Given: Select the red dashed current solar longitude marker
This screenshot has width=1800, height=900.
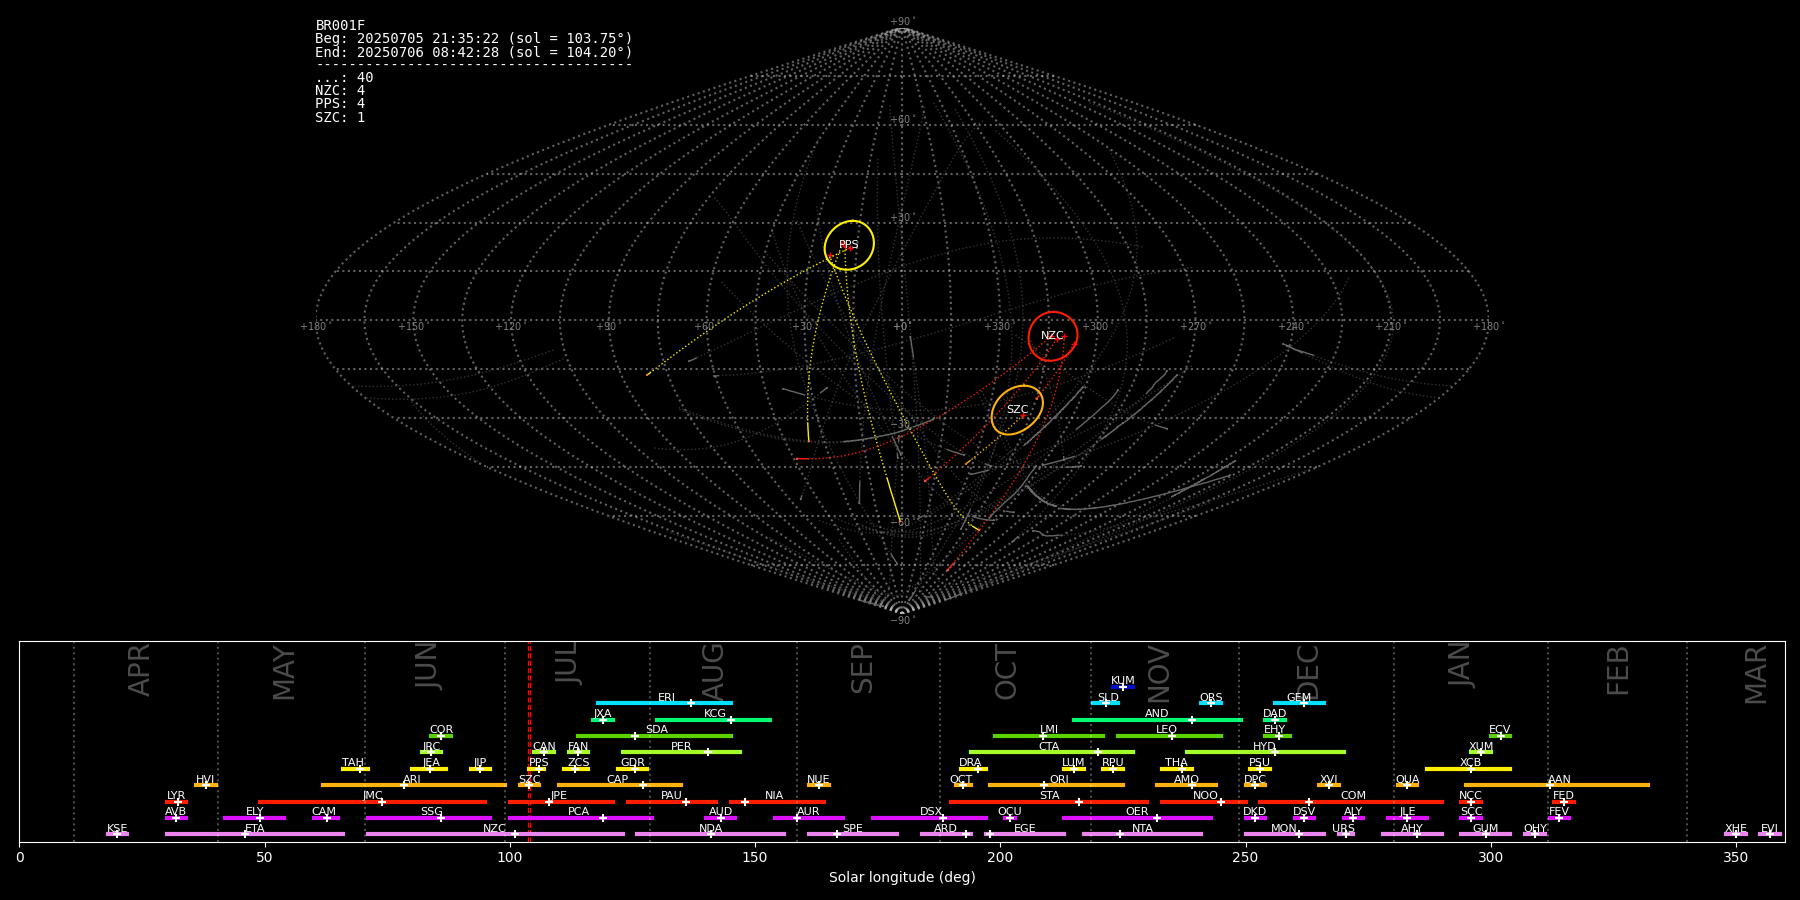Looking at the screenshot, I should [529, 742].
